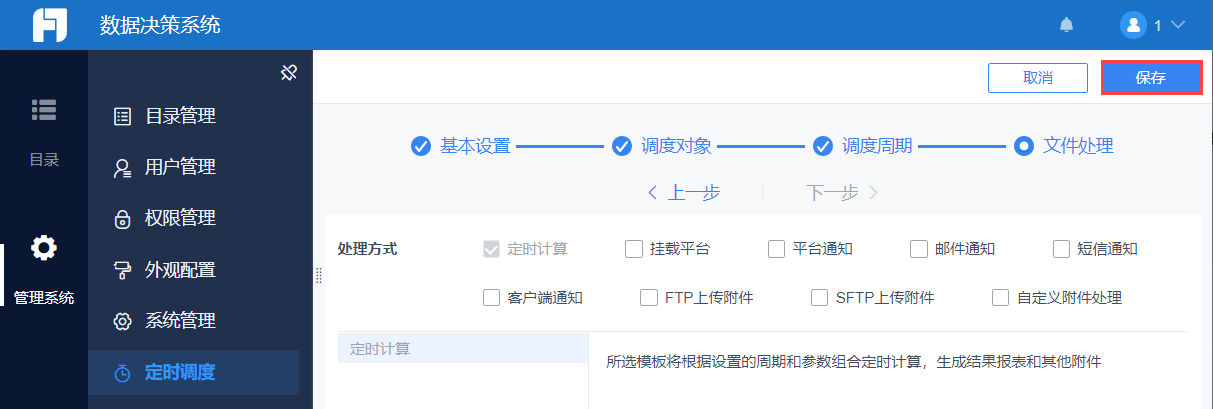Click the 基本设置 checkmark circle
The width and height of the screenshot is (1213, 409).
(421, 146)
